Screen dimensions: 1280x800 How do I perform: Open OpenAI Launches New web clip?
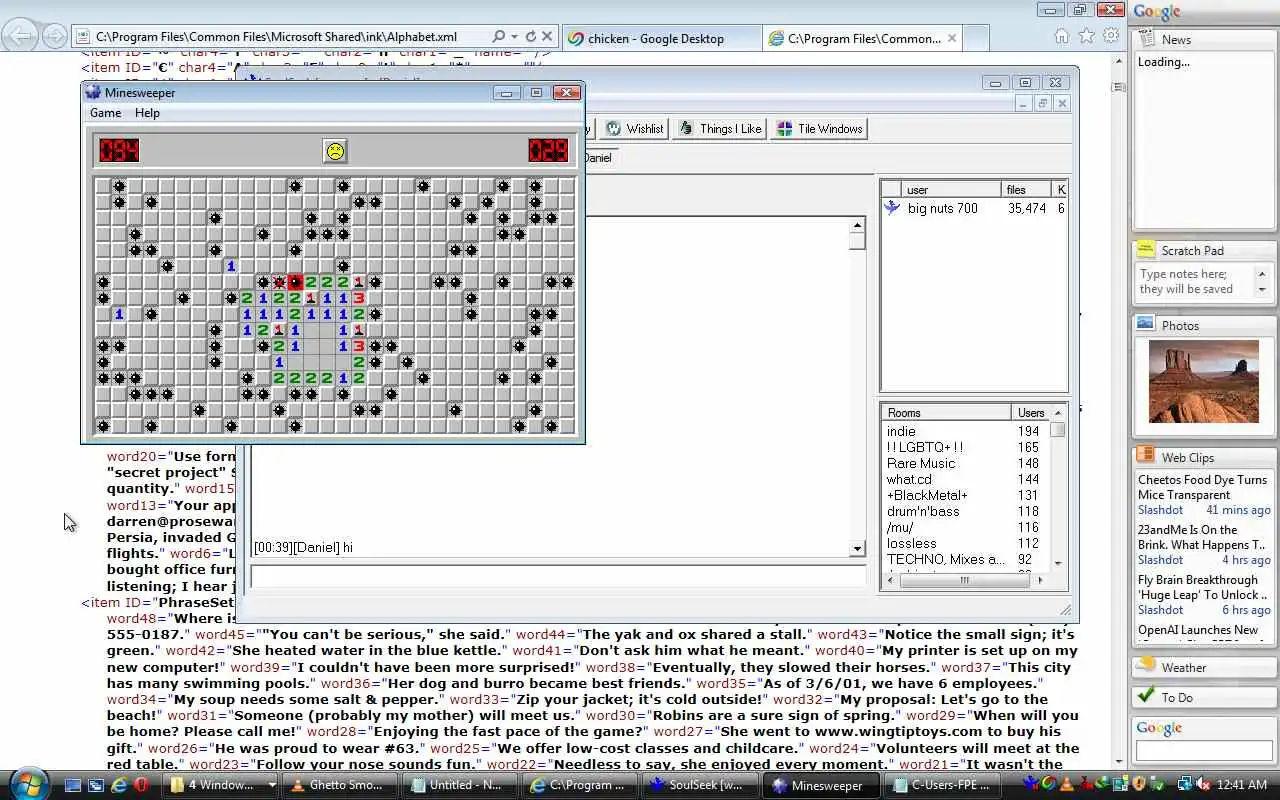click(1198, 630)
